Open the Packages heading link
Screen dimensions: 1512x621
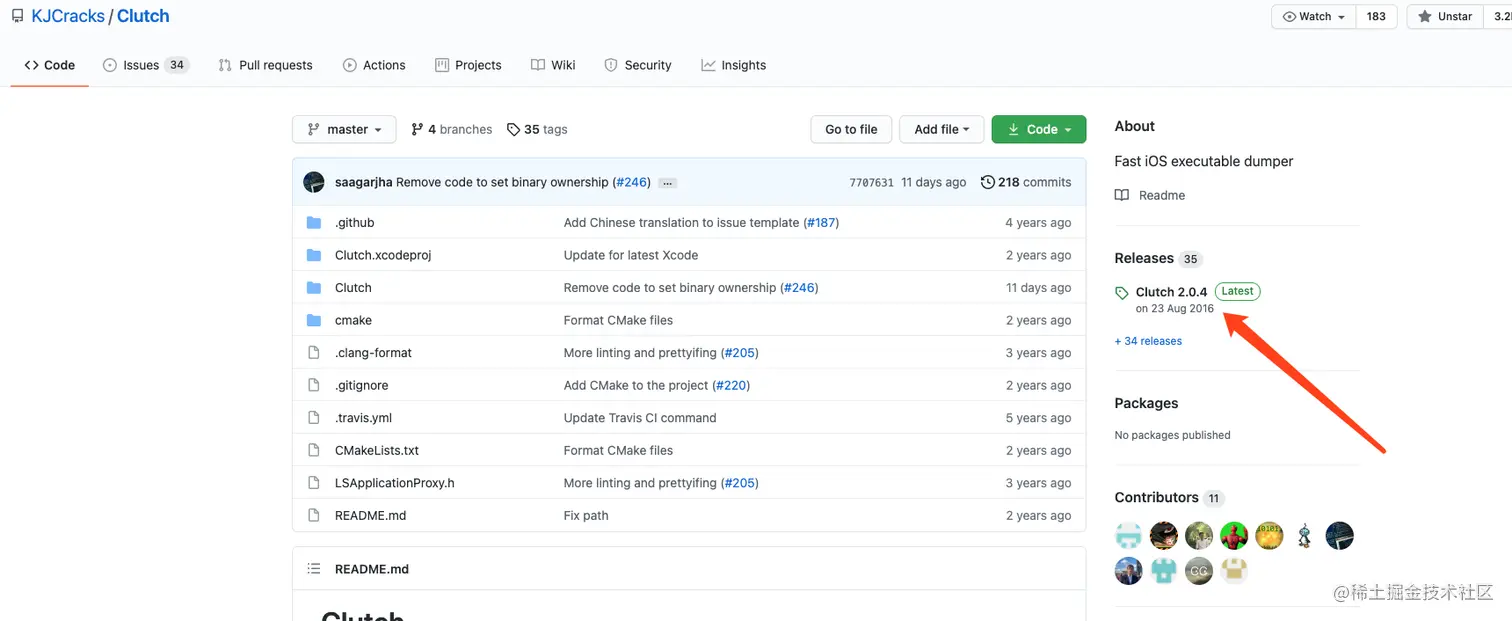click(1146, 403)
